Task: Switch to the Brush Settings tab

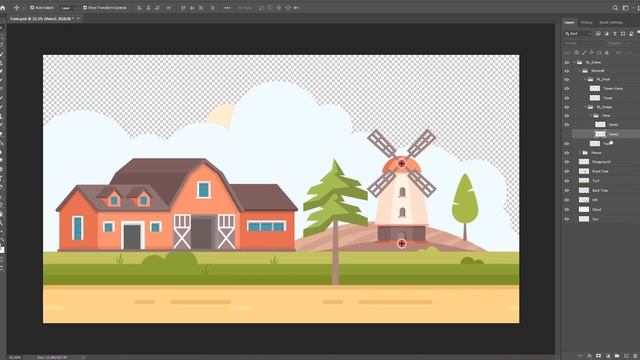Action: pyautogui.click(x=611, y=22)
